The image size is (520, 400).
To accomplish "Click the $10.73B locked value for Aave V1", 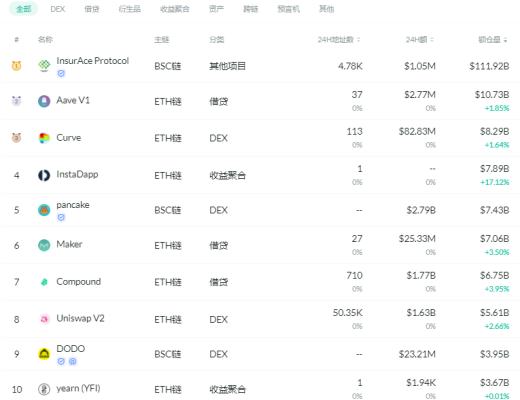I will coord(492,95).
